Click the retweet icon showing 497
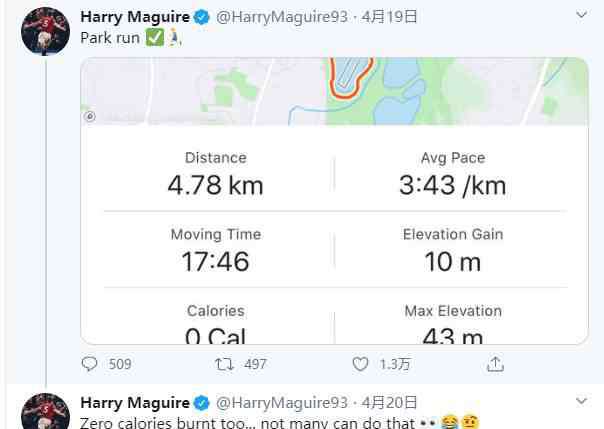The height and width of the screenshot is (429, 604). (x=224, y=364)
